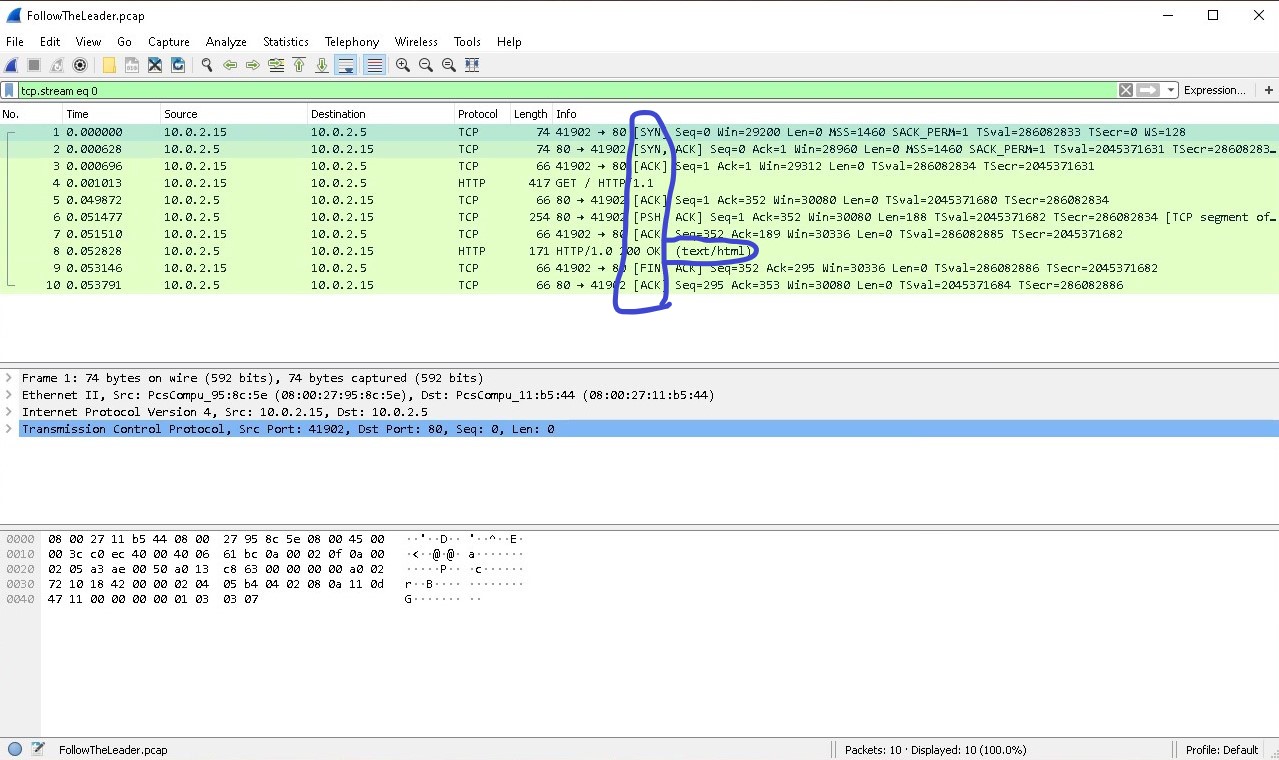This screenshot has height=760, width=1279.
Task: Click the Stop capture square icon
Action: click(34, 65)
